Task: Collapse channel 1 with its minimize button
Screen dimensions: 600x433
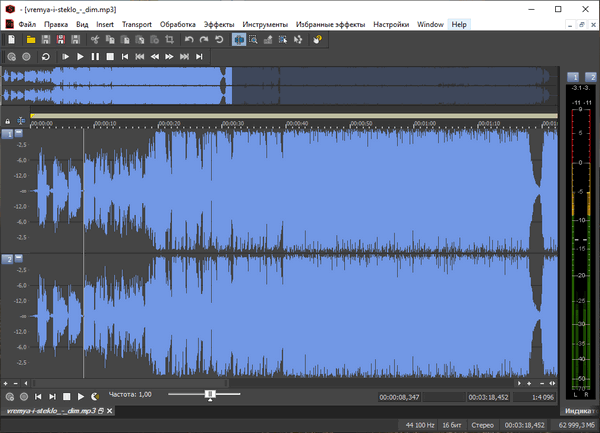Action: pos(18,133)
